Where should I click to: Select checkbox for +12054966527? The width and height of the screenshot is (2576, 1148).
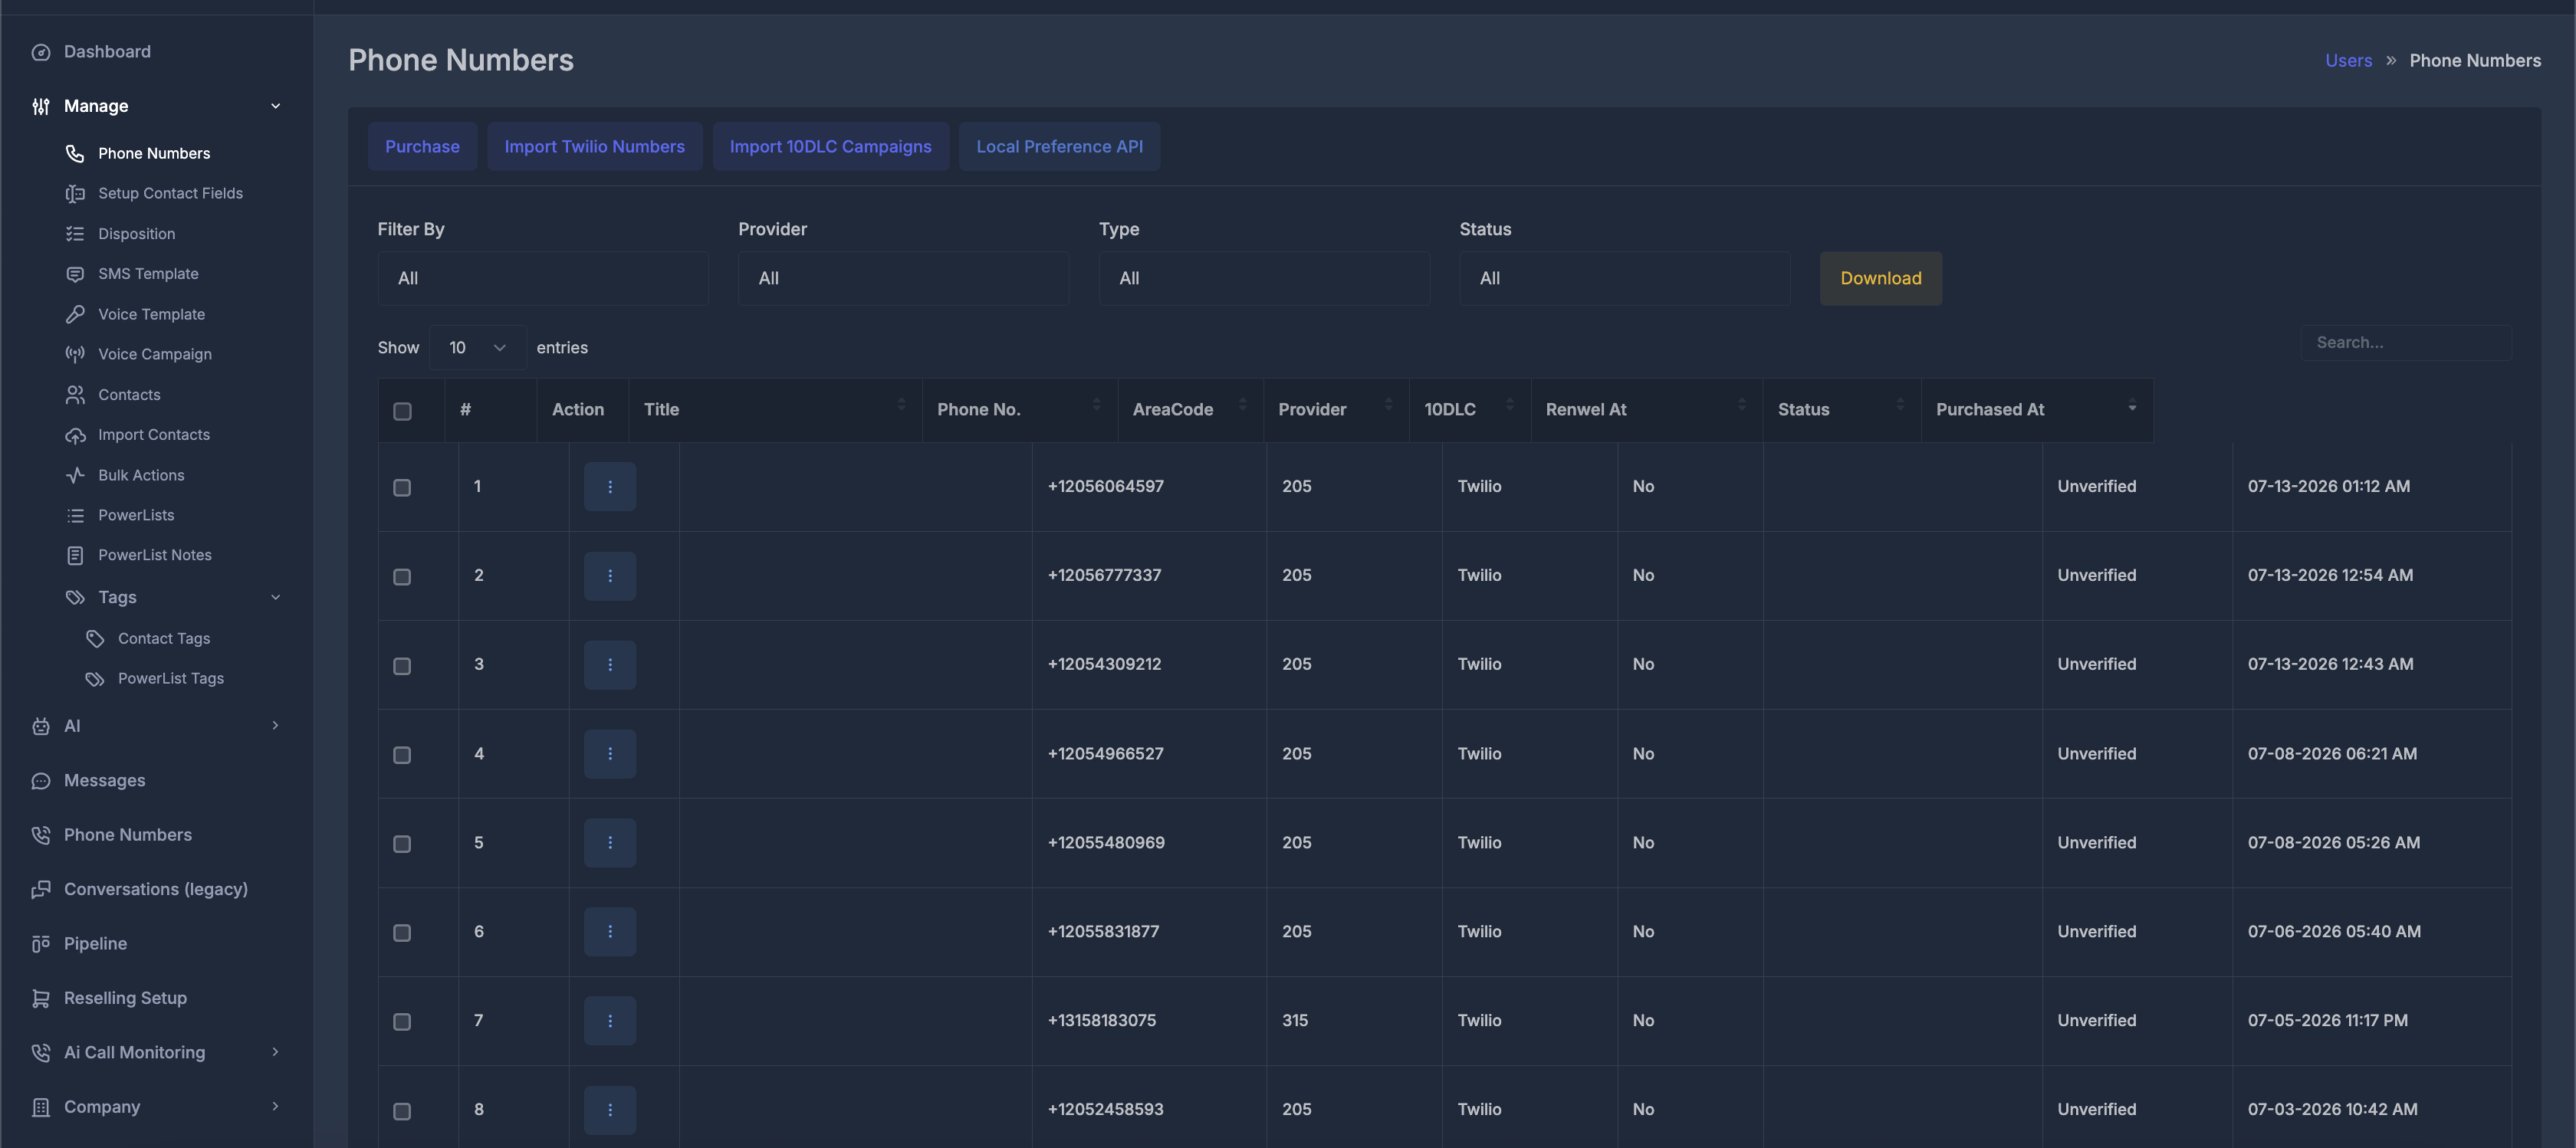click(402, 755)
